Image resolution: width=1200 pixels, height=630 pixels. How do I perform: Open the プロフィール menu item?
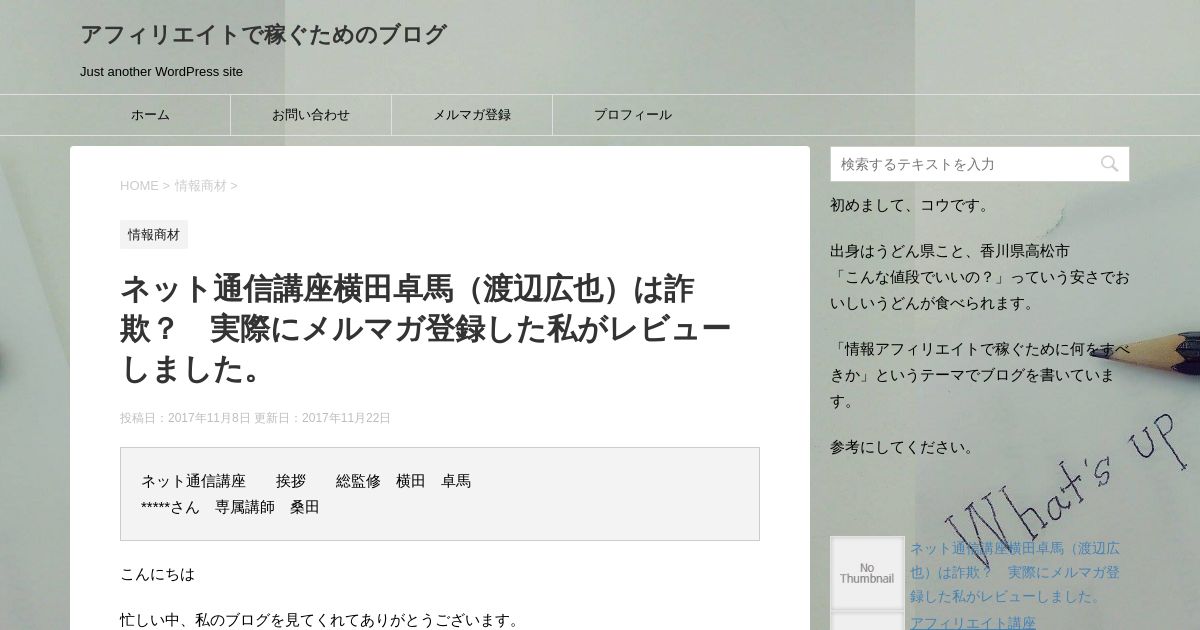633,115
